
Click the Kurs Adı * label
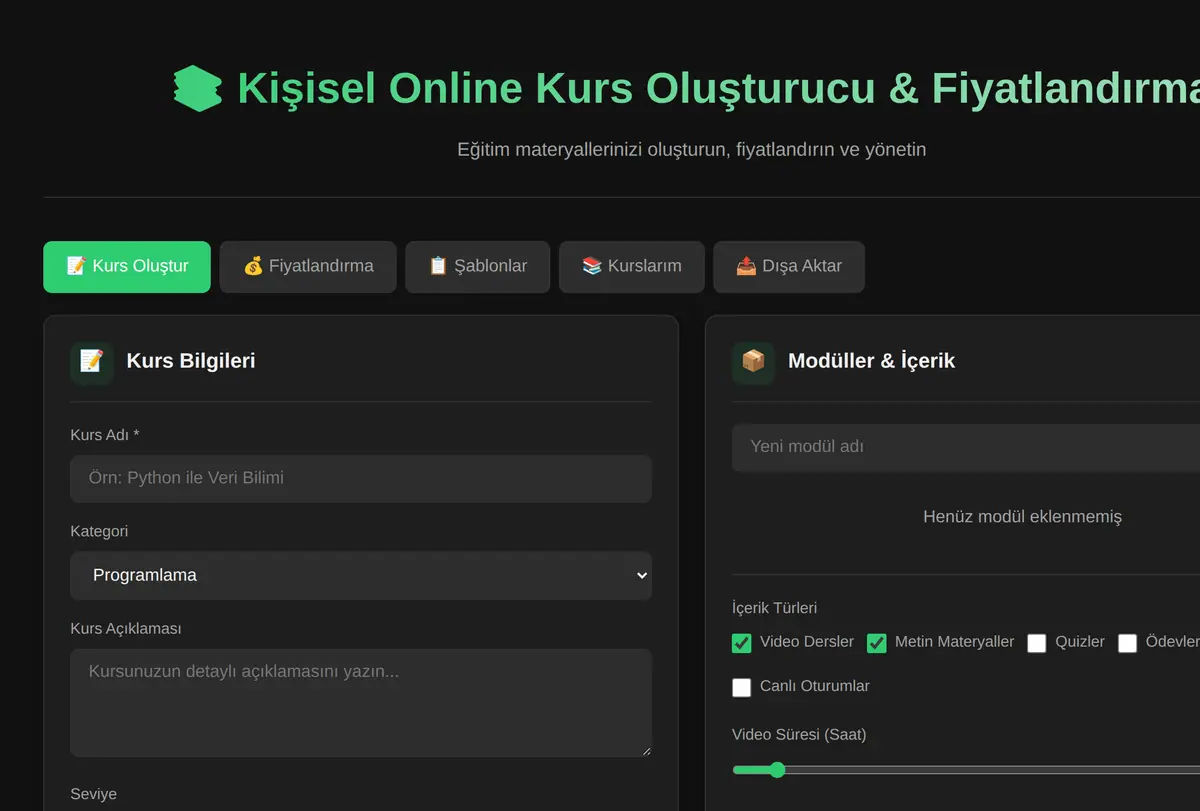point(104,435)
